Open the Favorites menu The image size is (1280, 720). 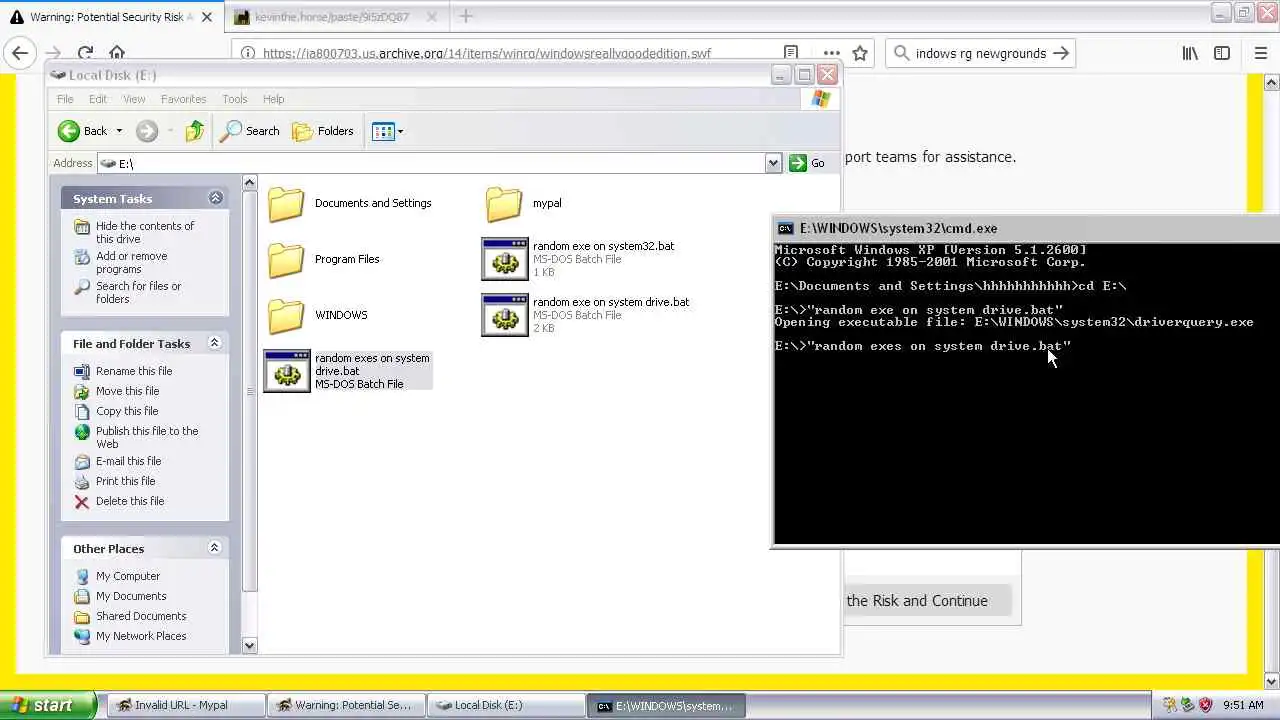[184, 99]
